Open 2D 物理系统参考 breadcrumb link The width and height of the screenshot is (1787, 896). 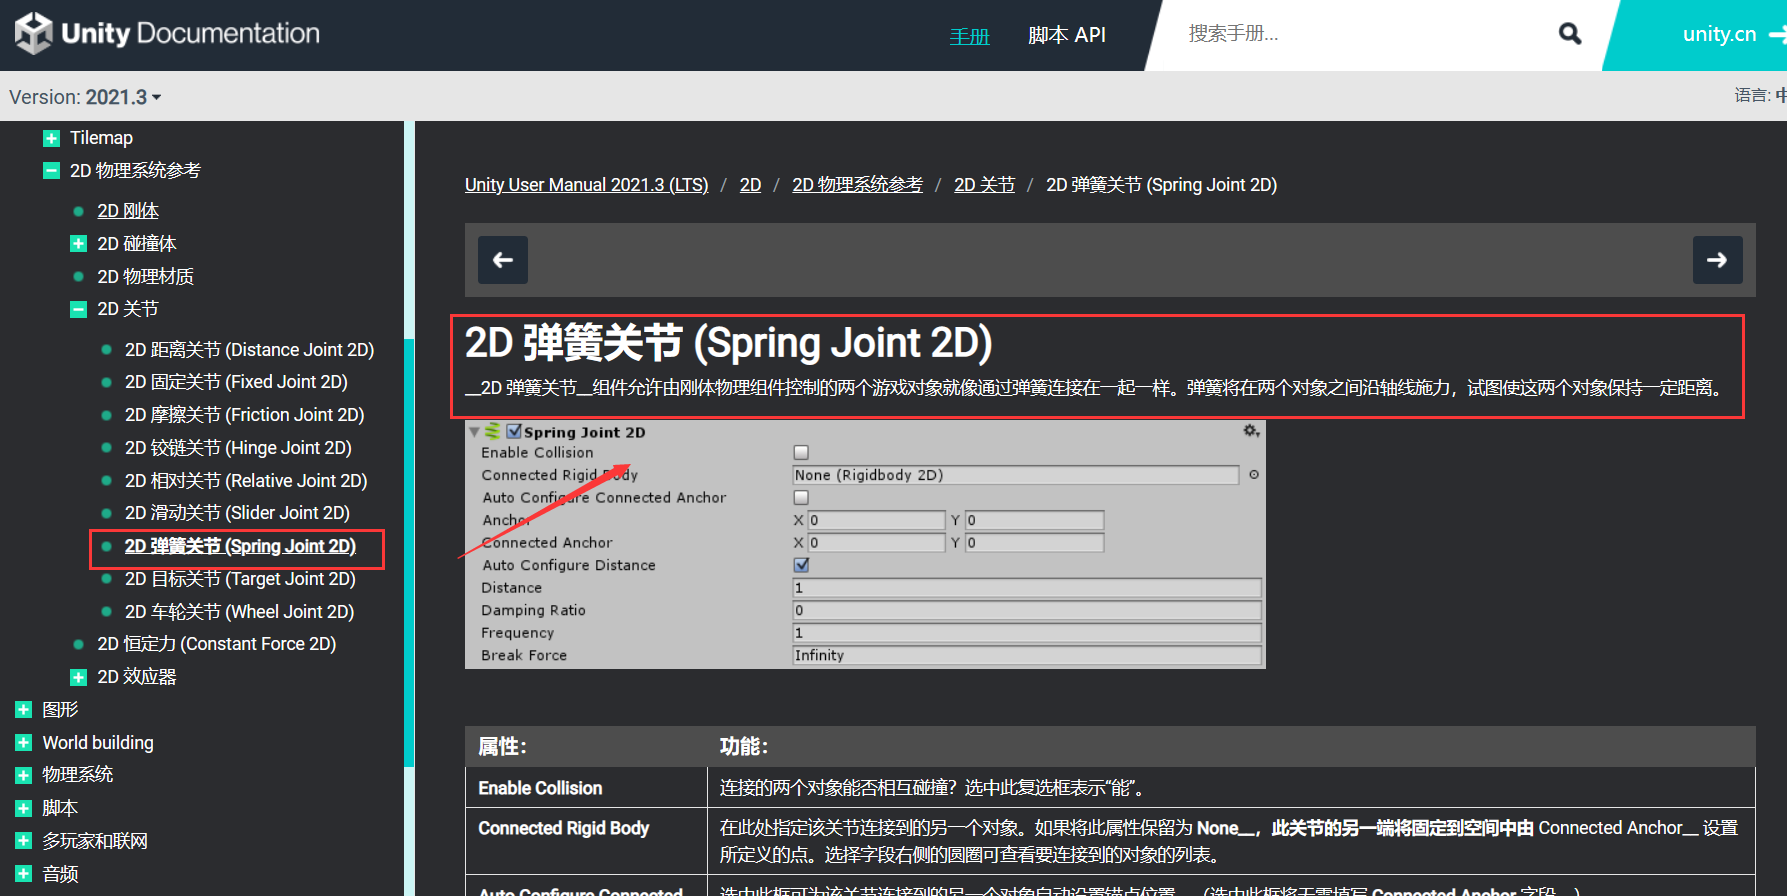pos(858,185)
